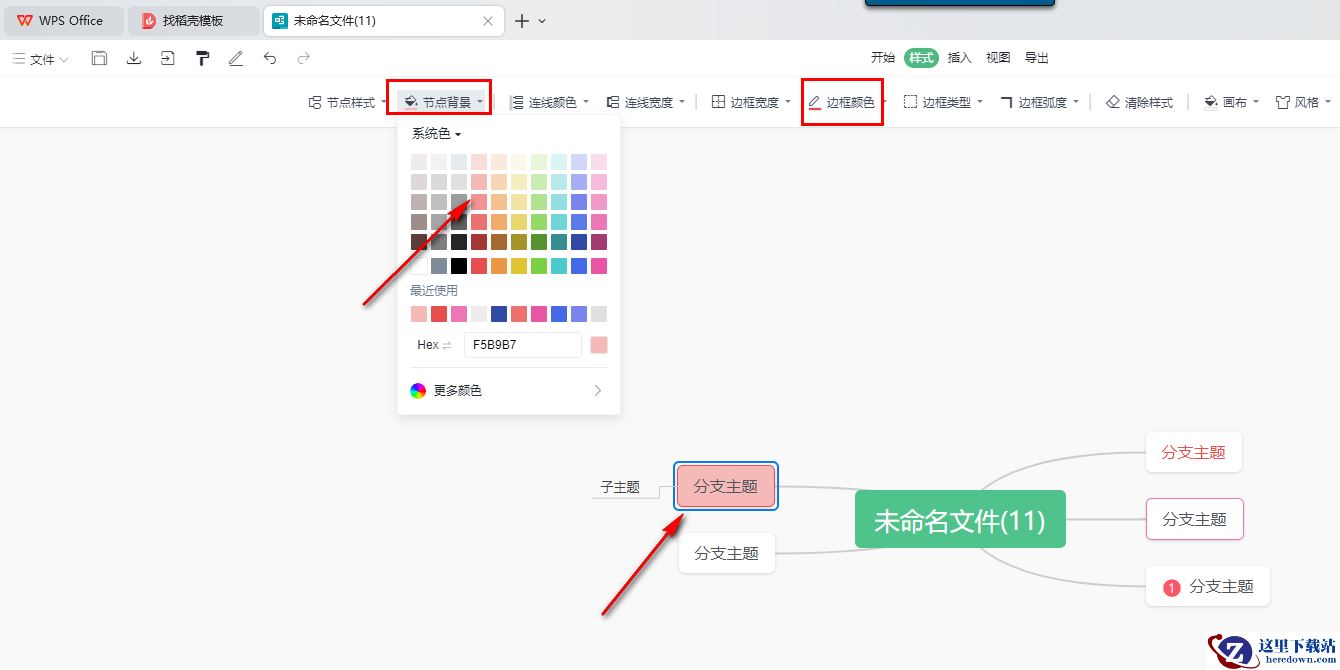Viewport: 1340px width, 670px height.
Task: Click the new tab plus button
Action: click(521, 20)
